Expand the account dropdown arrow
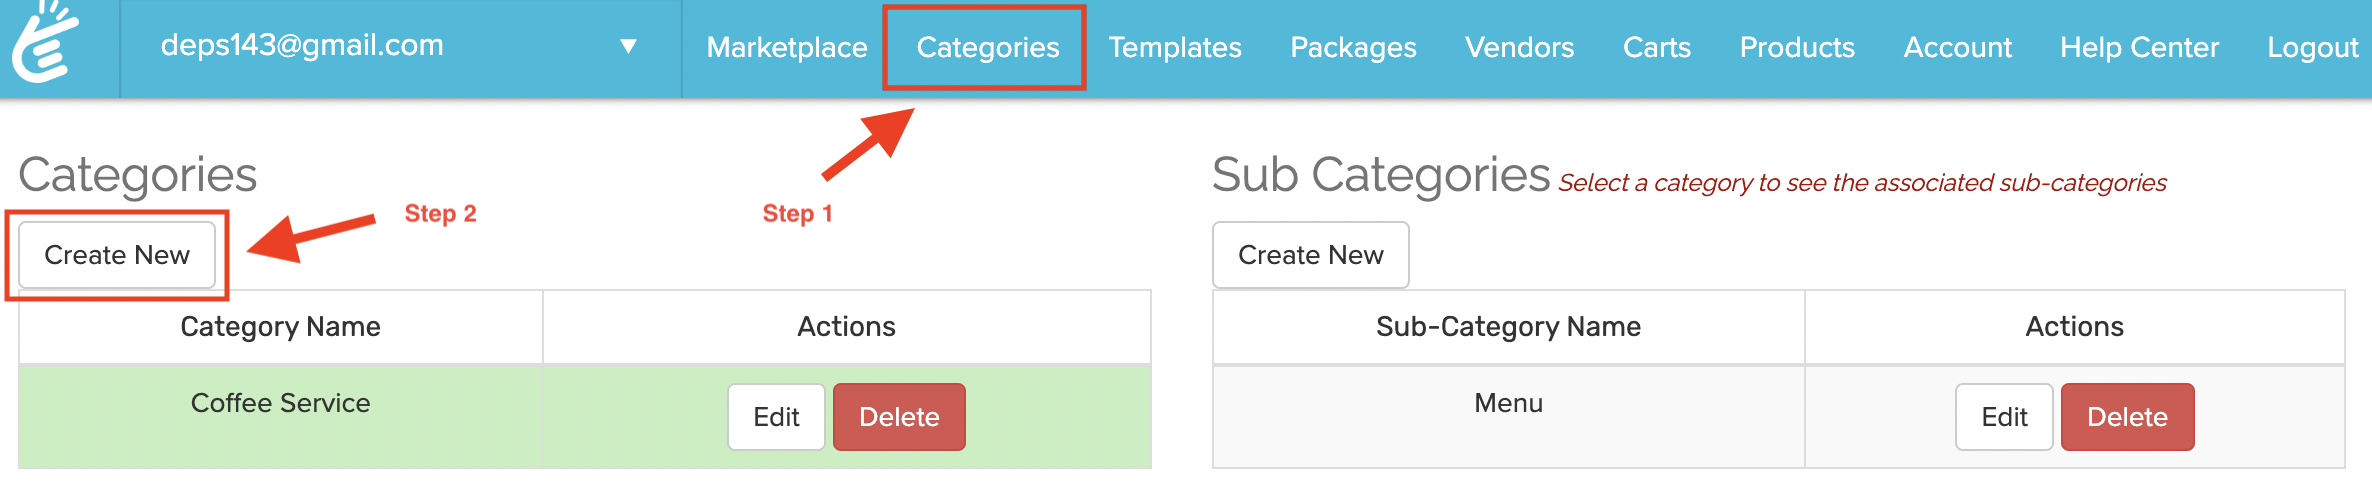 (x=628, y=46)
